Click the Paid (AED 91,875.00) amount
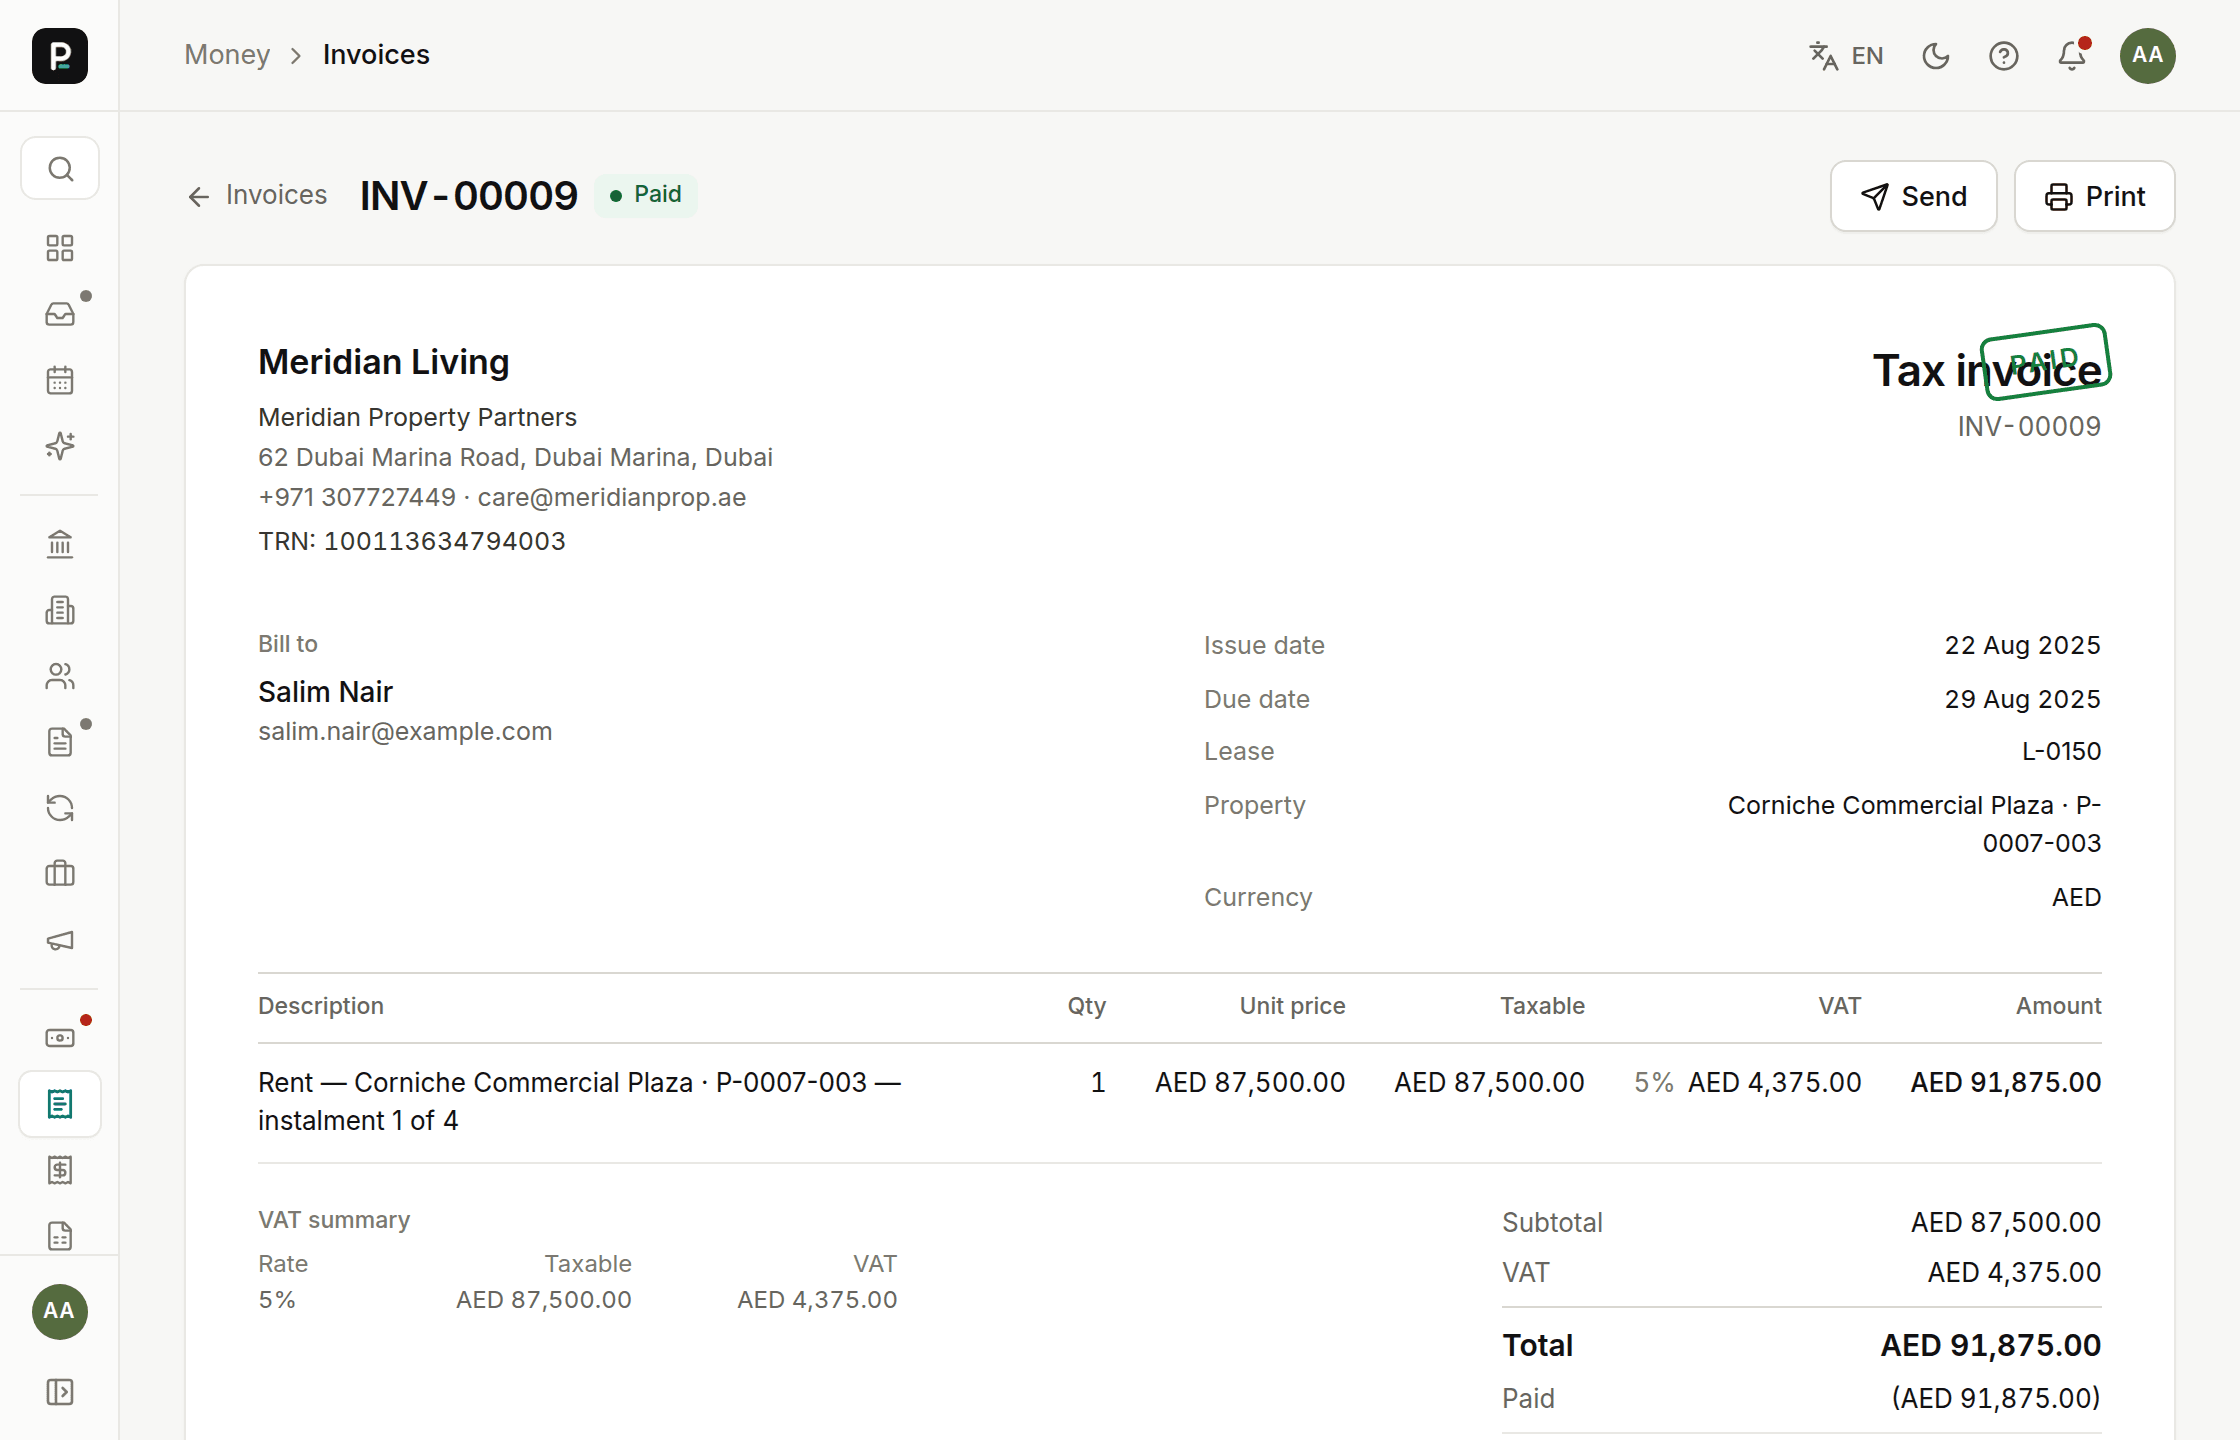2240x1440 pixels. (x=1996, y=1398)
